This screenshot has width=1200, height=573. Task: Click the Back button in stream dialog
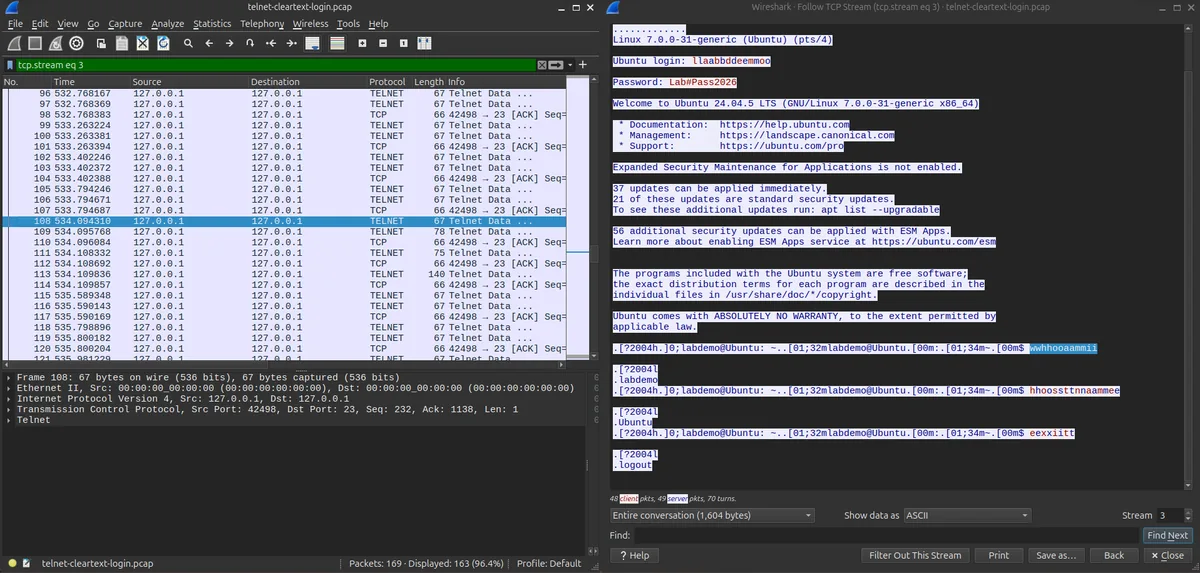[x=1114, y=555]
